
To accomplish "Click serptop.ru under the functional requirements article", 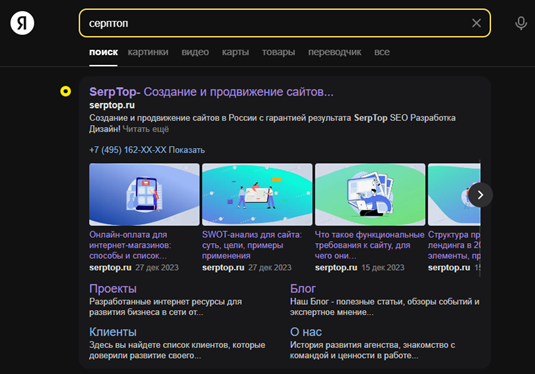I will point(336,268).
